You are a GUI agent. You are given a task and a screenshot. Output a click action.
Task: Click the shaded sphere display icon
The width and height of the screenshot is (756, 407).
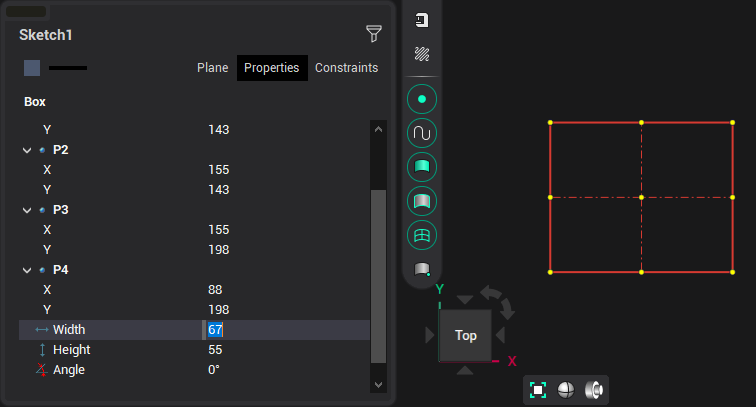(x=566, y=390)
